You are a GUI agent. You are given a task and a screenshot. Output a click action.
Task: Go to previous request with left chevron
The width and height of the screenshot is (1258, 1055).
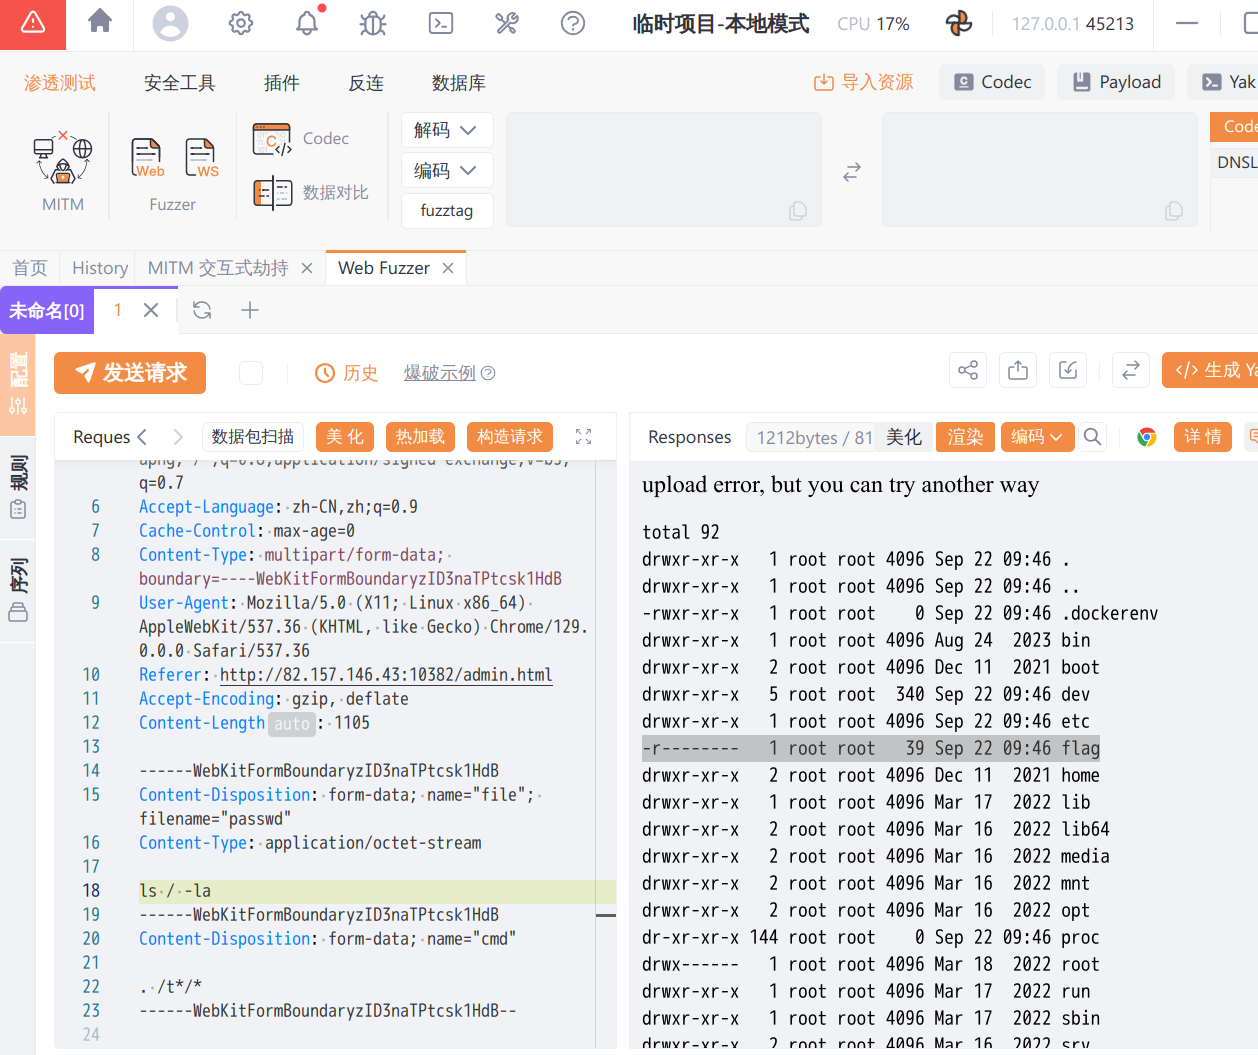pyautogui.click(x=142, y=436)
